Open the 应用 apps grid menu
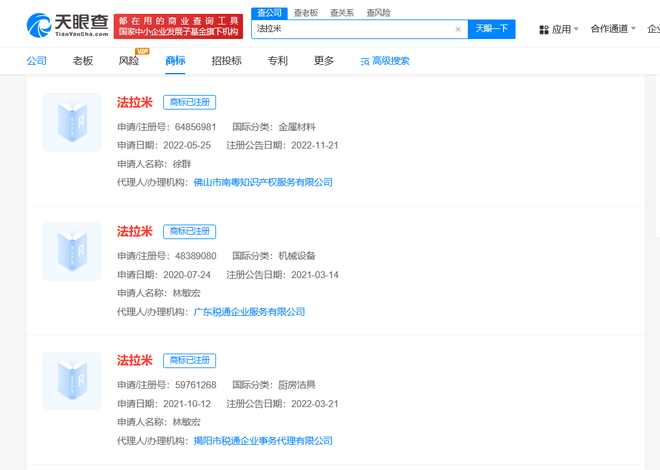 559,29
